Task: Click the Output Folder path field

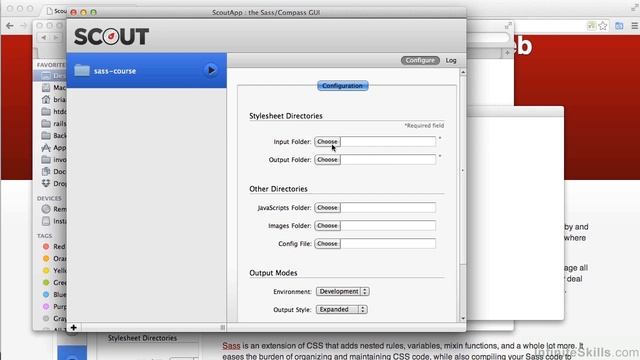Action: click(x=388, y=160)
